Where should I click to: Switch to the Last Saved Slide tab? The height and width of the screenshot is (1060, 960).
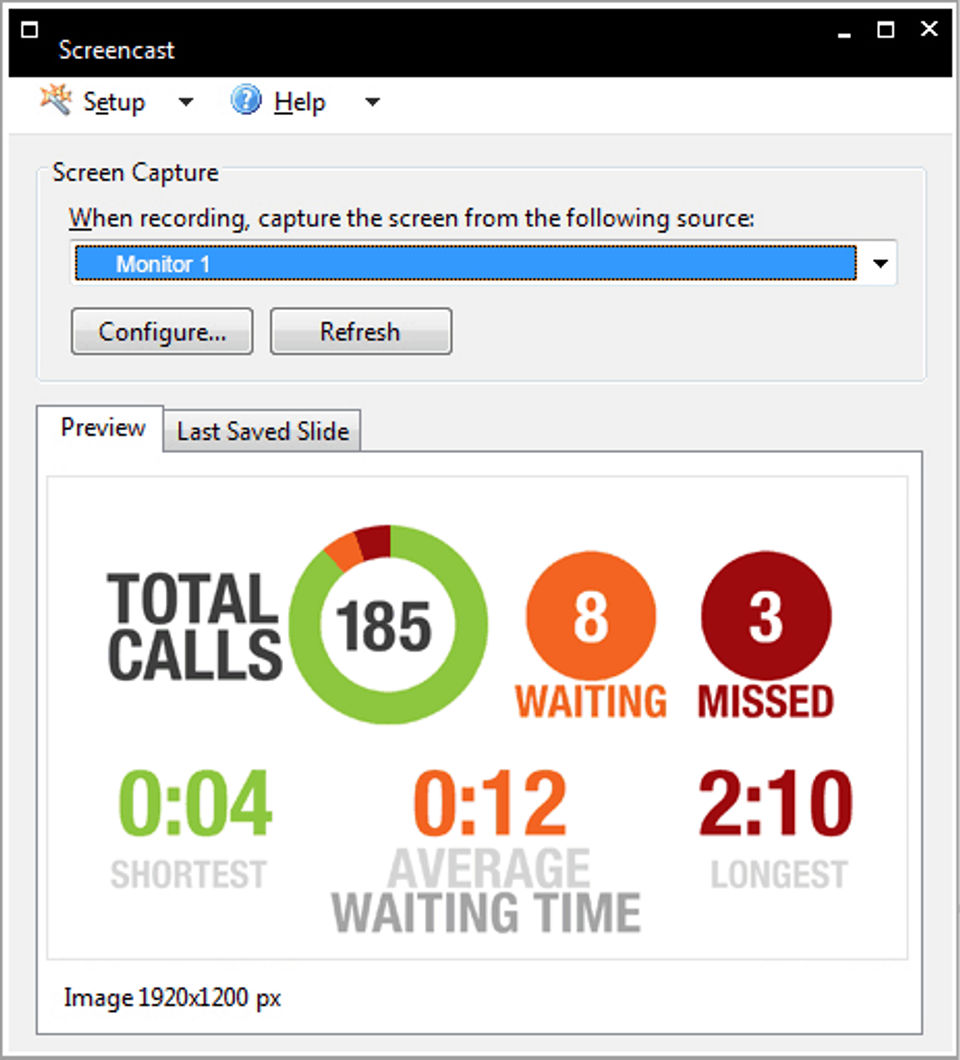pos(262,431)
